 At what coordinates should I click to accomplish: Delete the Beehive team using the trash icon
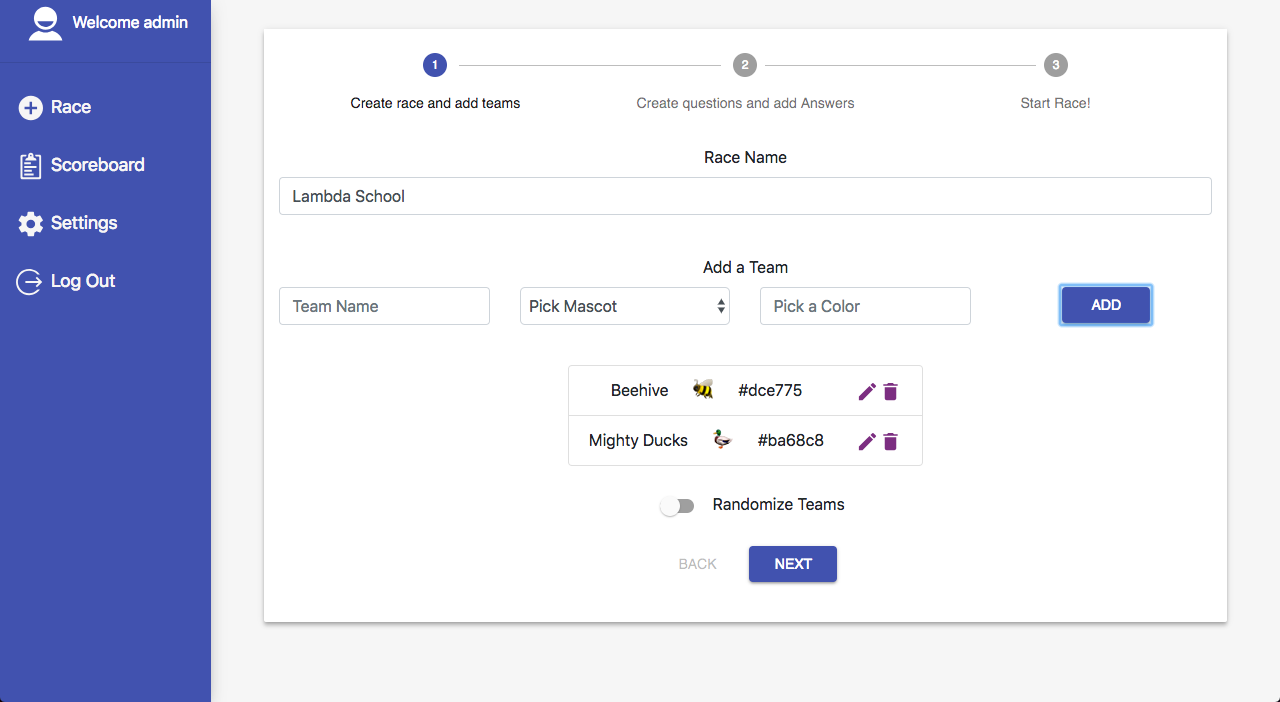pyautogui.click(x=891, y=391)
